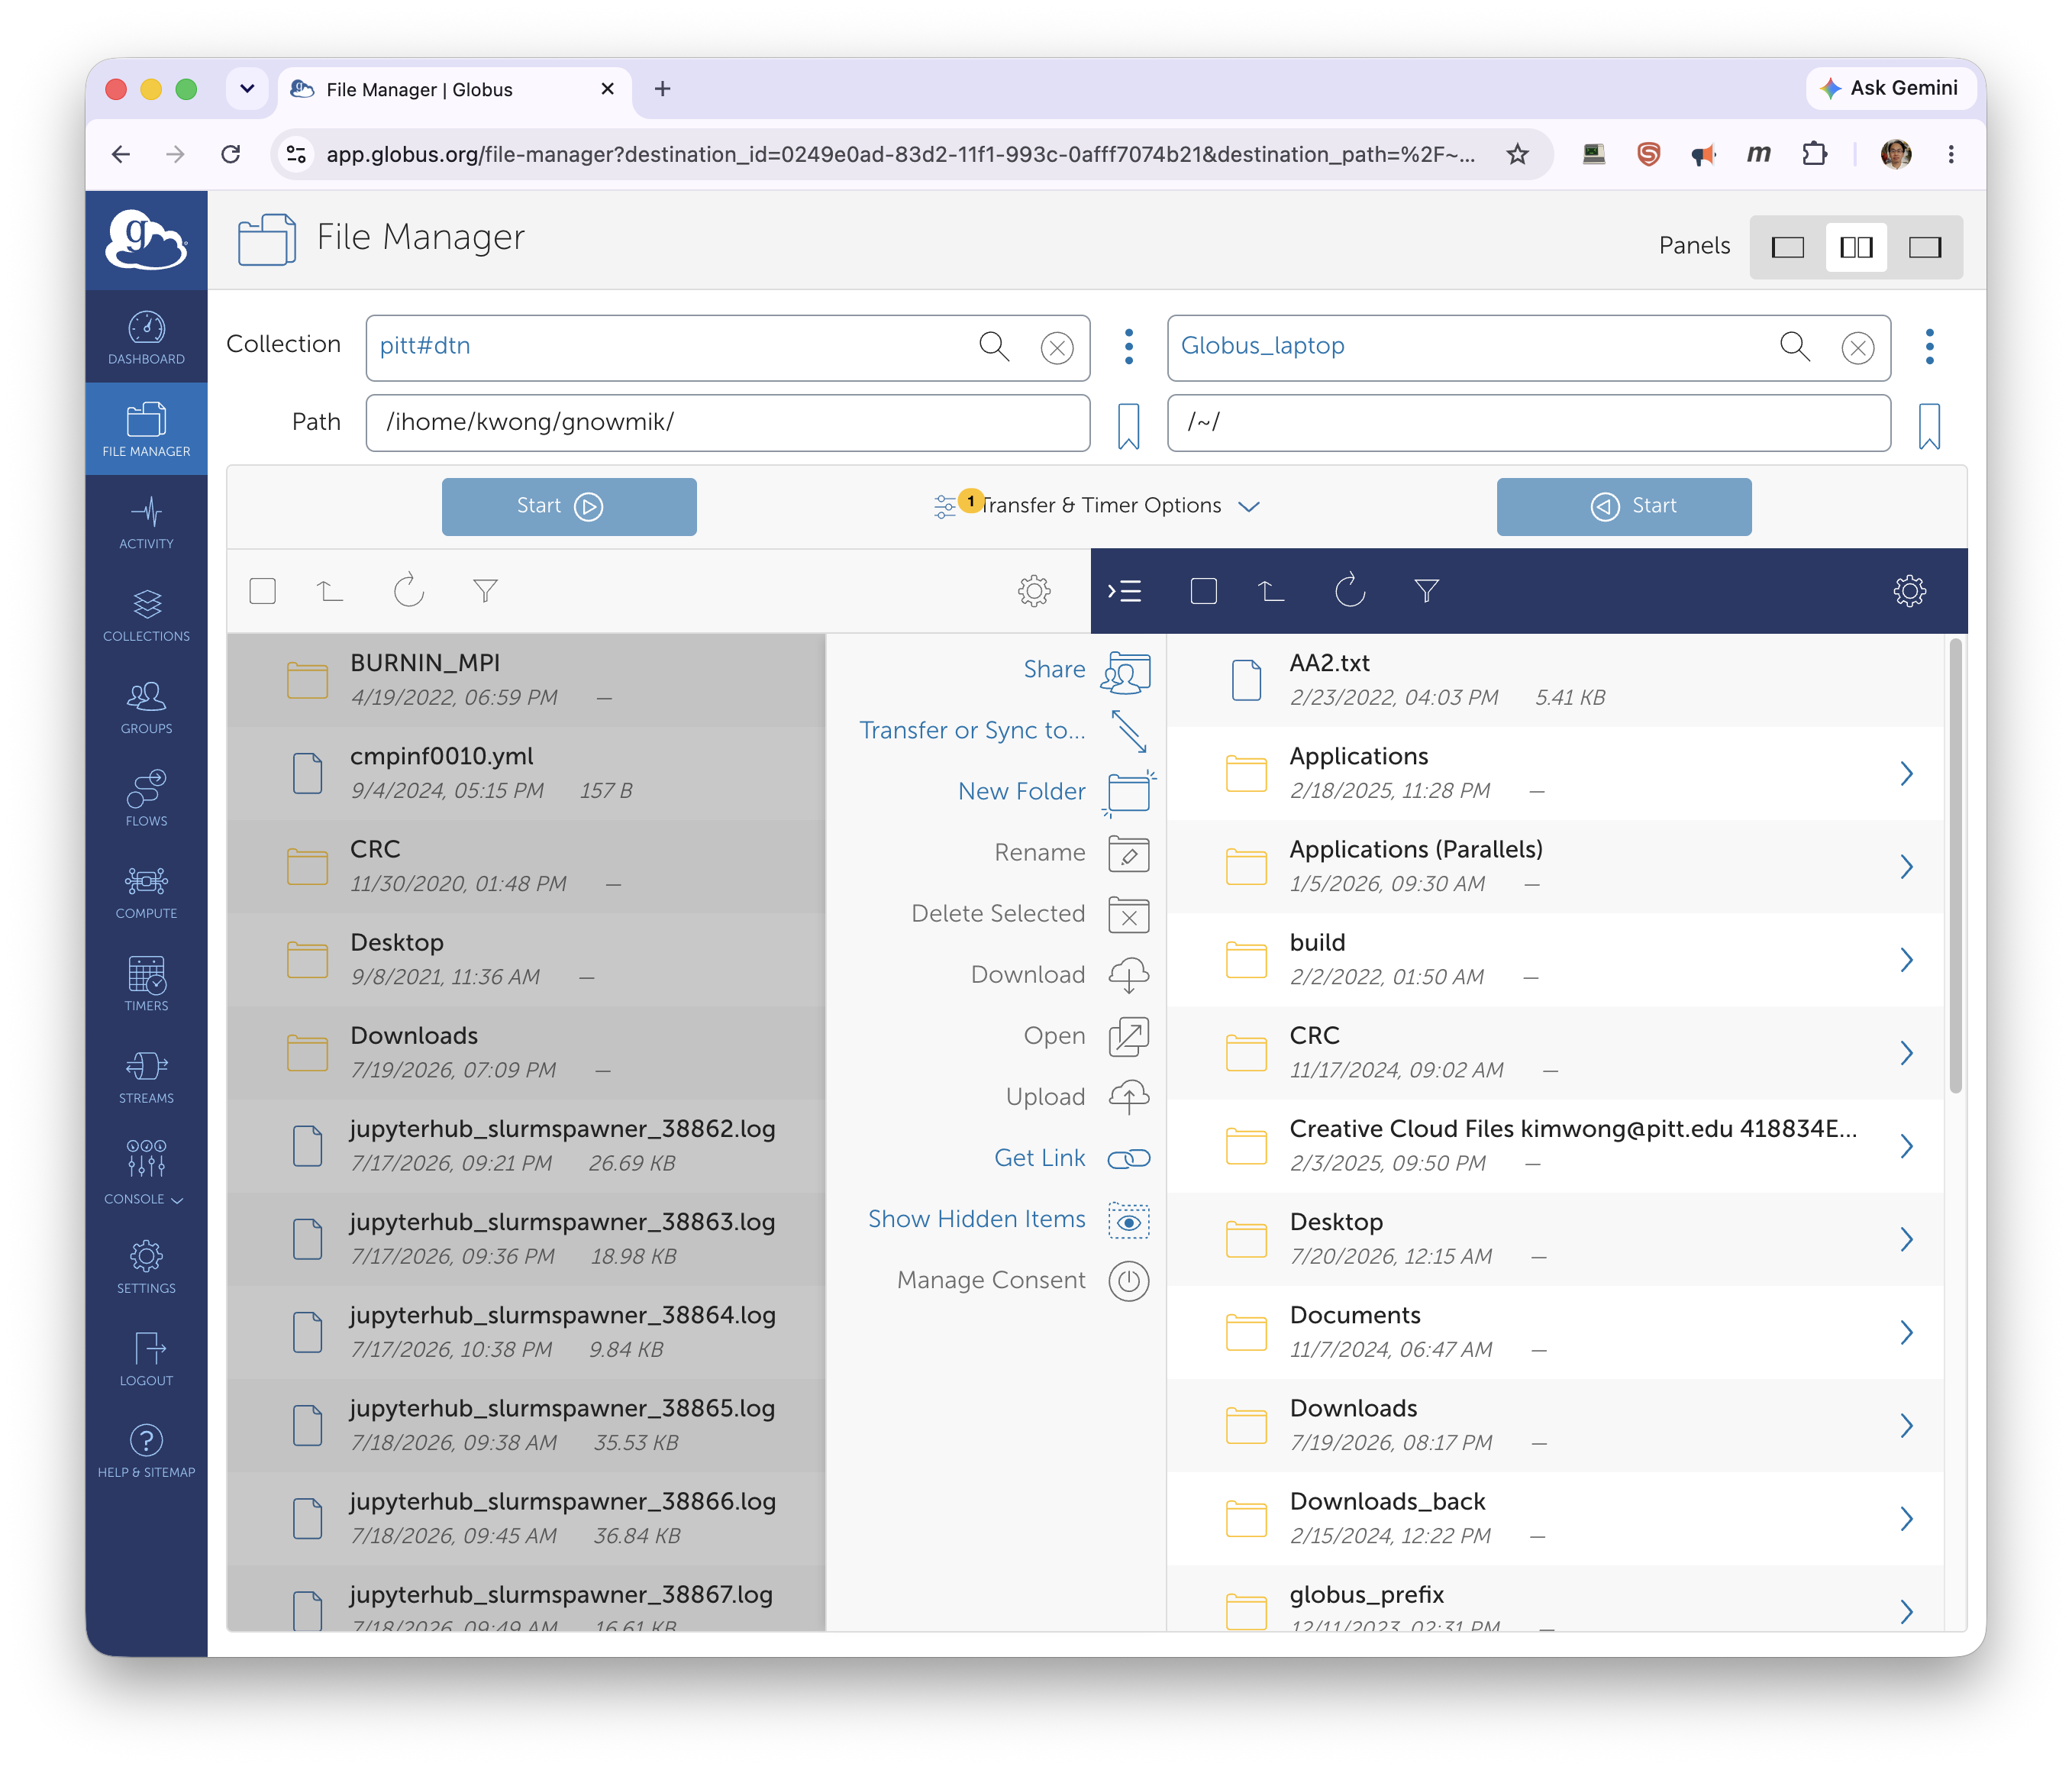
Task: Go to Groups in the sidebar
Action: tap(146, 707)
